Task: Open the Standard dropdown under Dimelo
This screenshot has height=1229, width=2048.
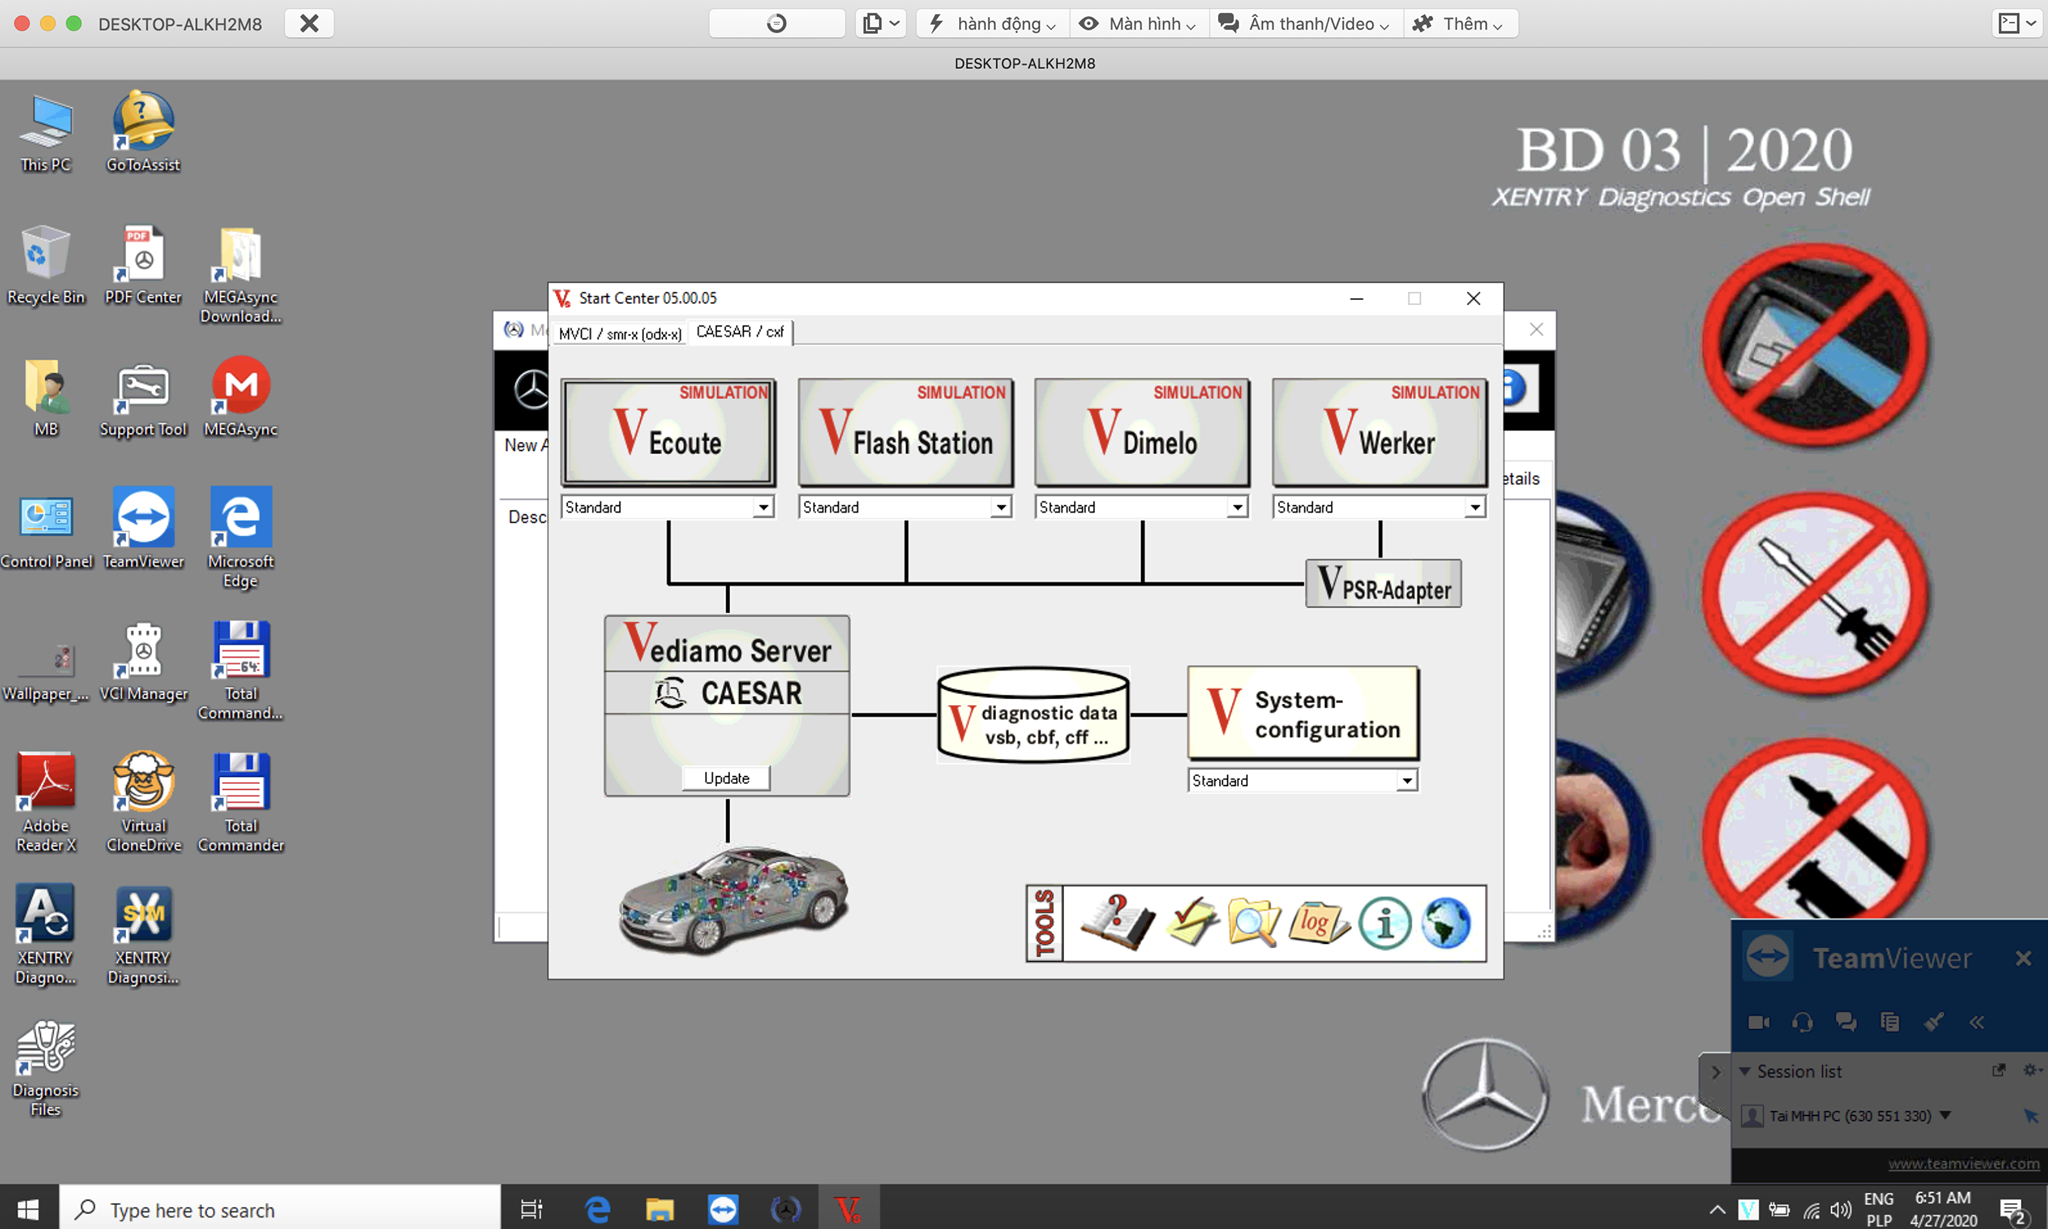Action: 1238,508
